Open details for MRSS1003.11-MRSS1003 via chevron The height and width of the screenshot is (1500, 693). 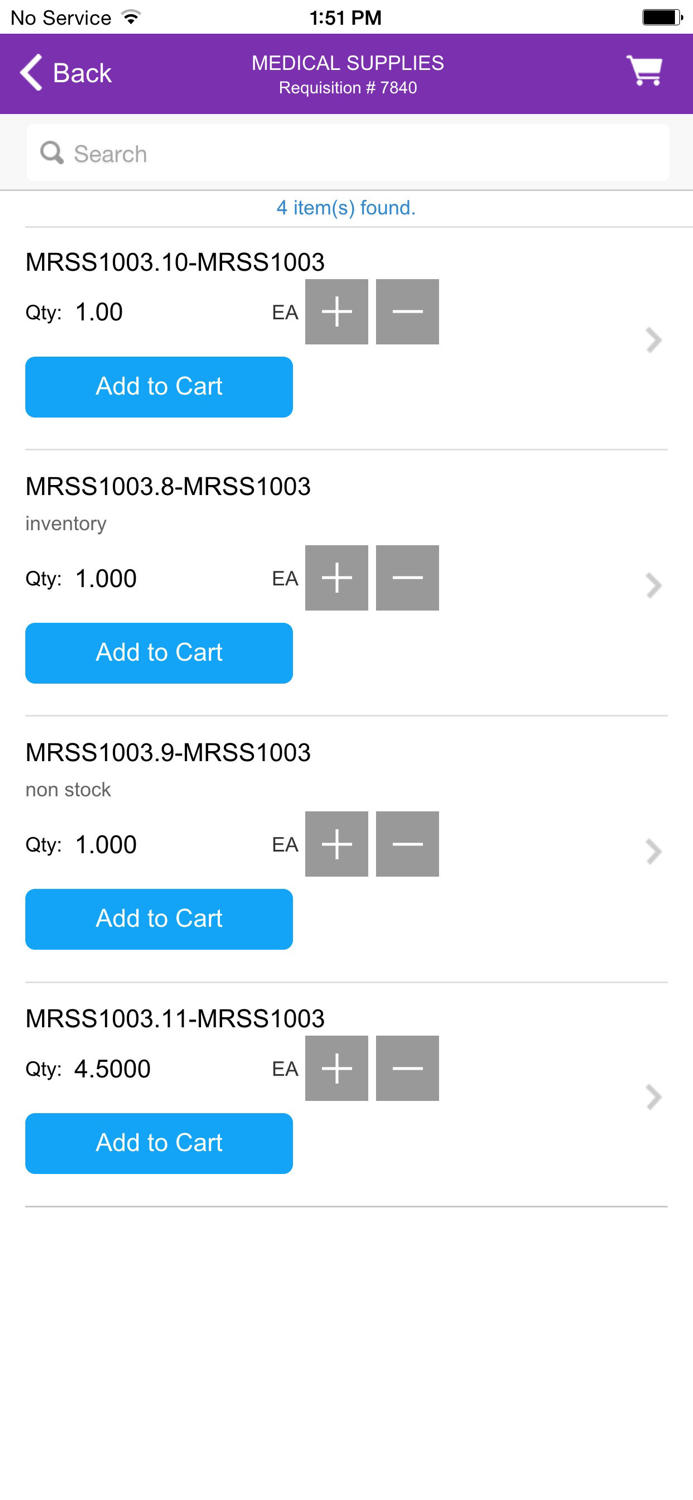coord(654,1097)
